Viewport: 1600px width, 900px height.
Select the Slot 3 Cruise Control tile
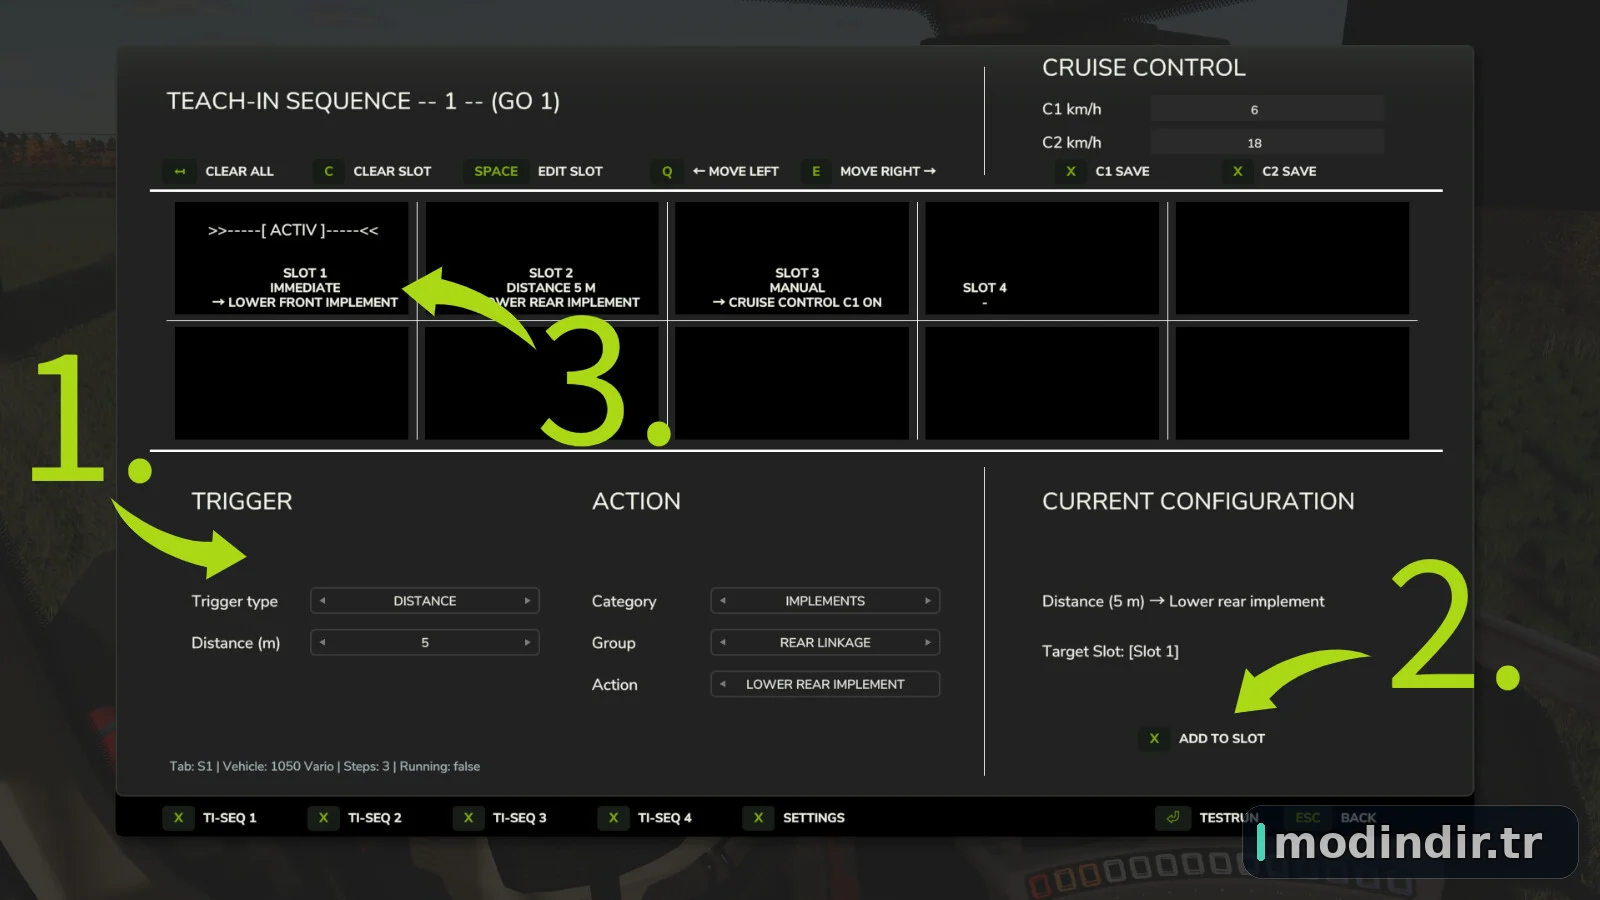pyautogui.click(x=792, y=259)
